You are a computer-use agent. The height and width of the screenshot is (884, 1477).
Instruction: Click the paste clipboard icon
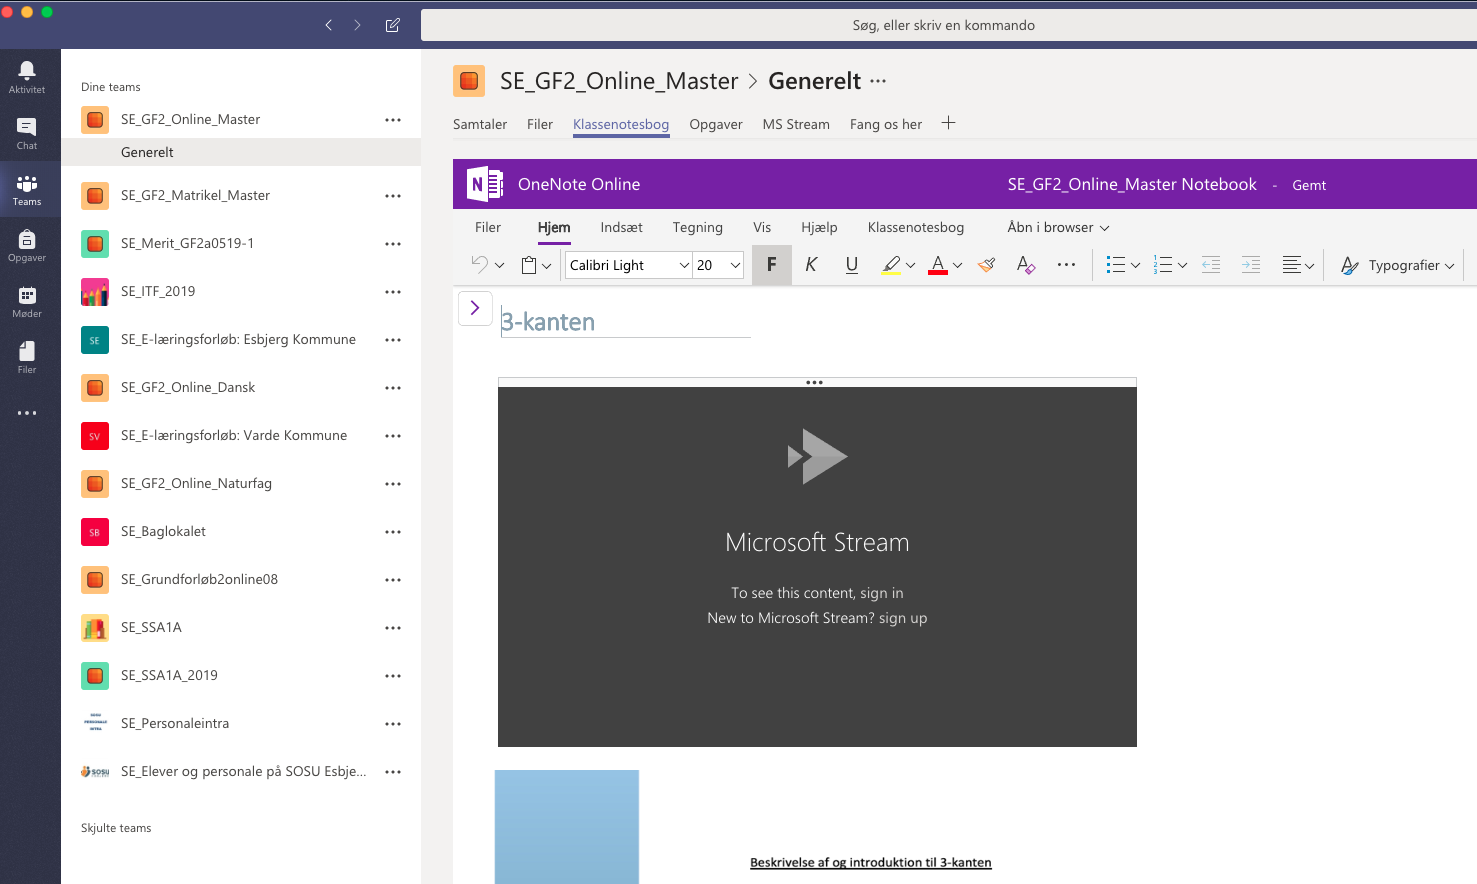[x=530, y=265]
